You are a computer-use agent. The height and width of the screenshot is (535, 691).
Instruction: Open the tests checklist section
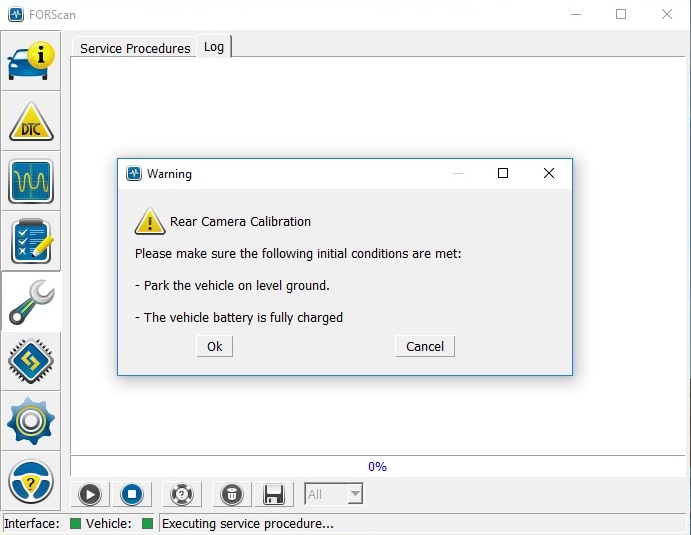[31, 241]
